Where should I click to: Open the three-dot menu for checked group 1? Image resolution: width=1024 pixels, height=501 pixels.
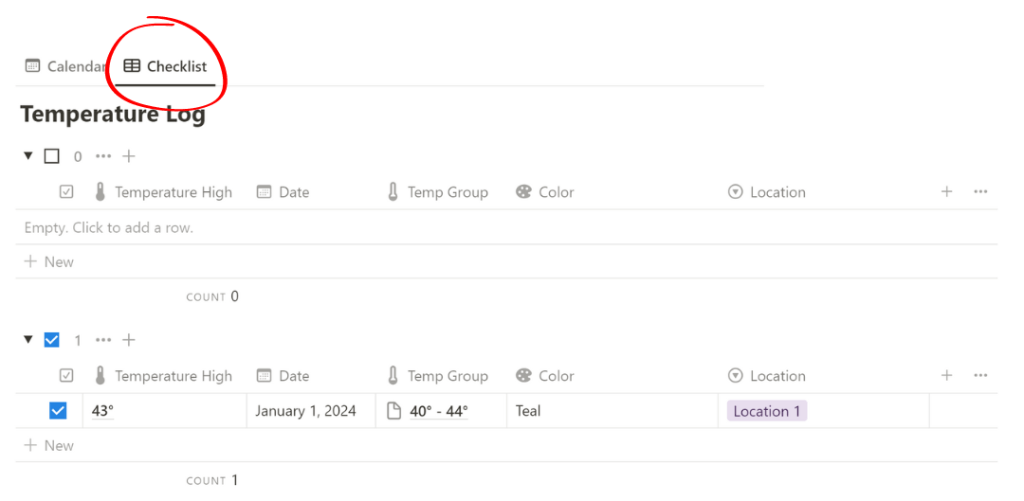pyautogui.click(x=104, y=340)
